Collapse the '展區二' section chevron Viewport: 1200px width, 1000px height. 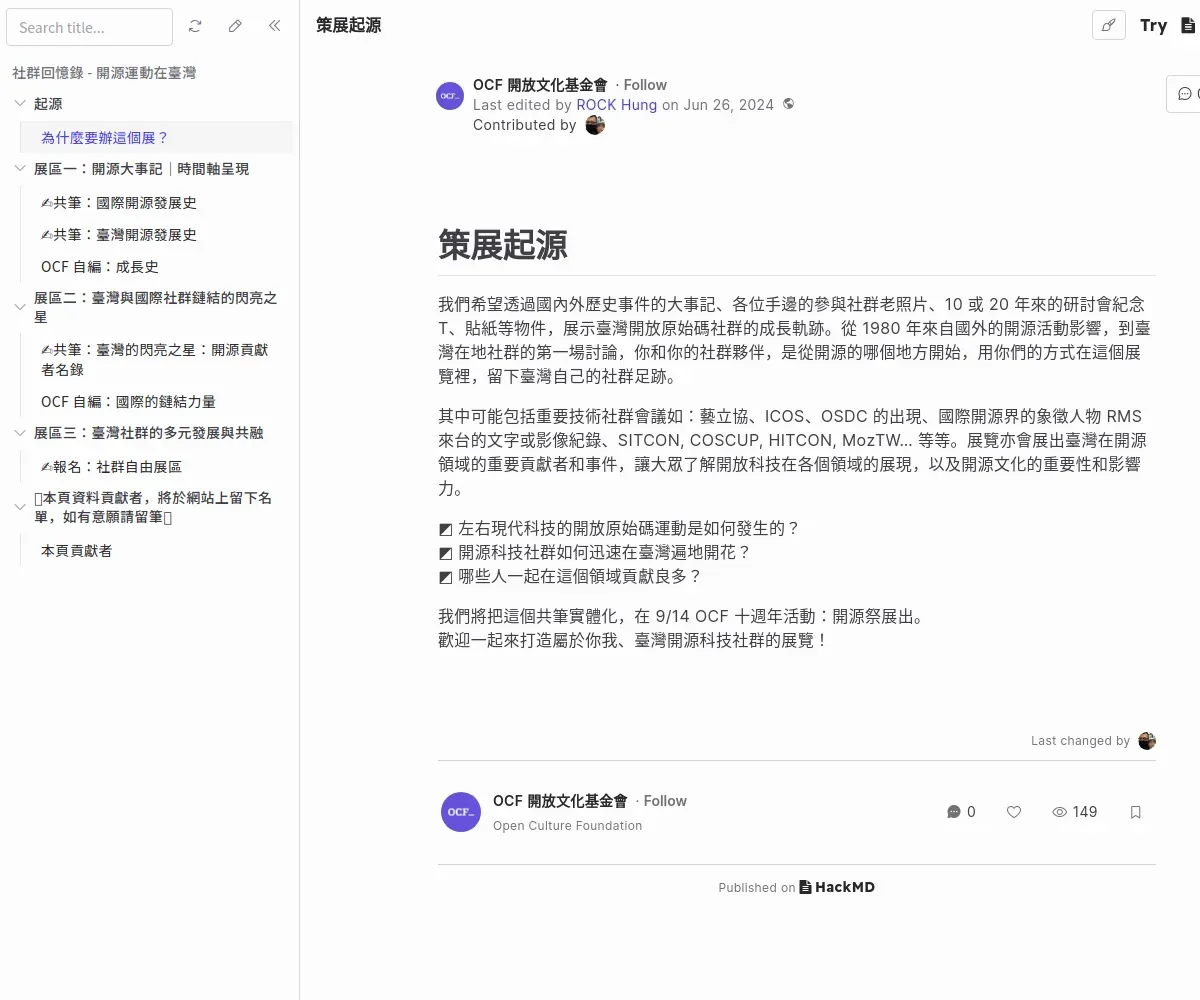click(20, 307)
